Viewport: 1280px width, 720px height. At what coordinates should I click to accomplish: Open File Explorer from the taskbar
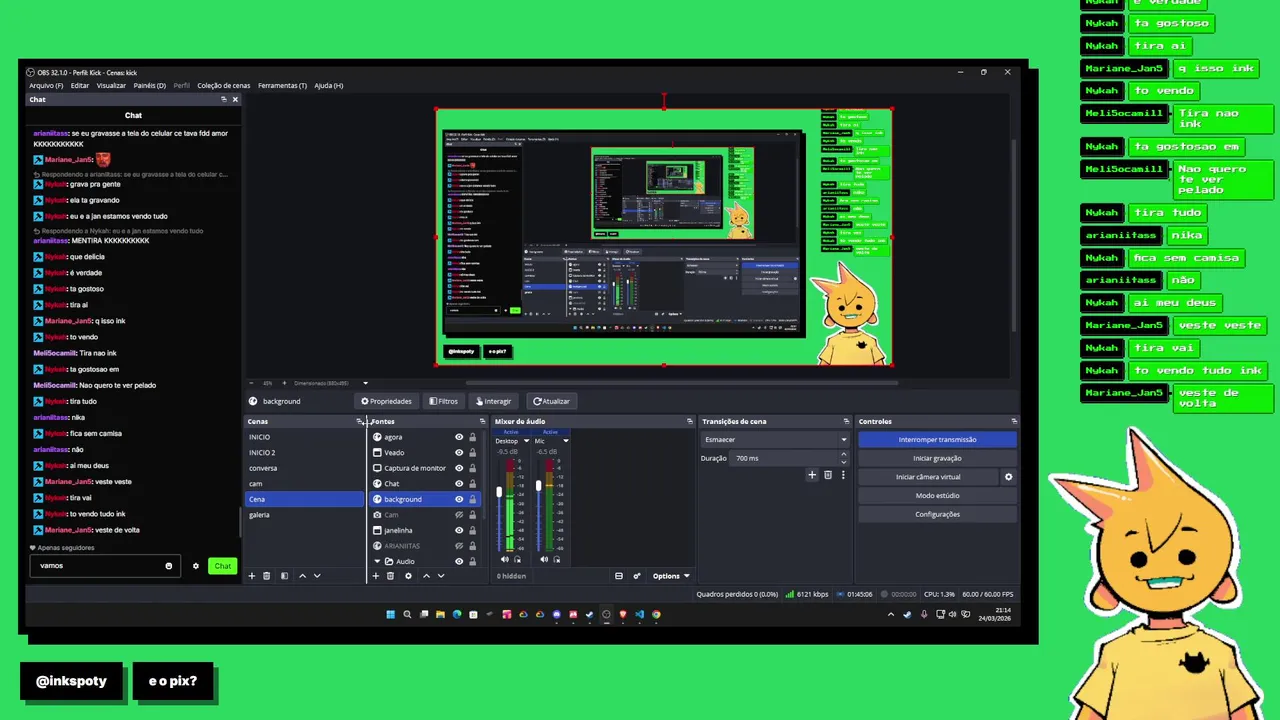point(440,615)
